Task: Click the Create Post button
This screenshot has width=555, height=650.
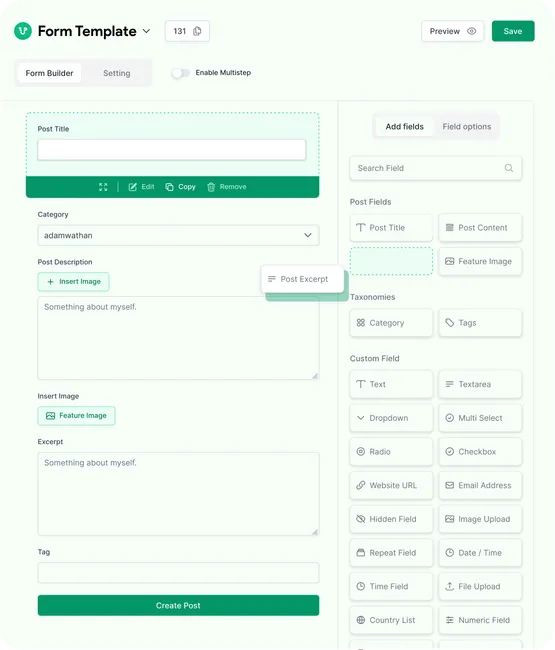Action: tap(178, 605)
